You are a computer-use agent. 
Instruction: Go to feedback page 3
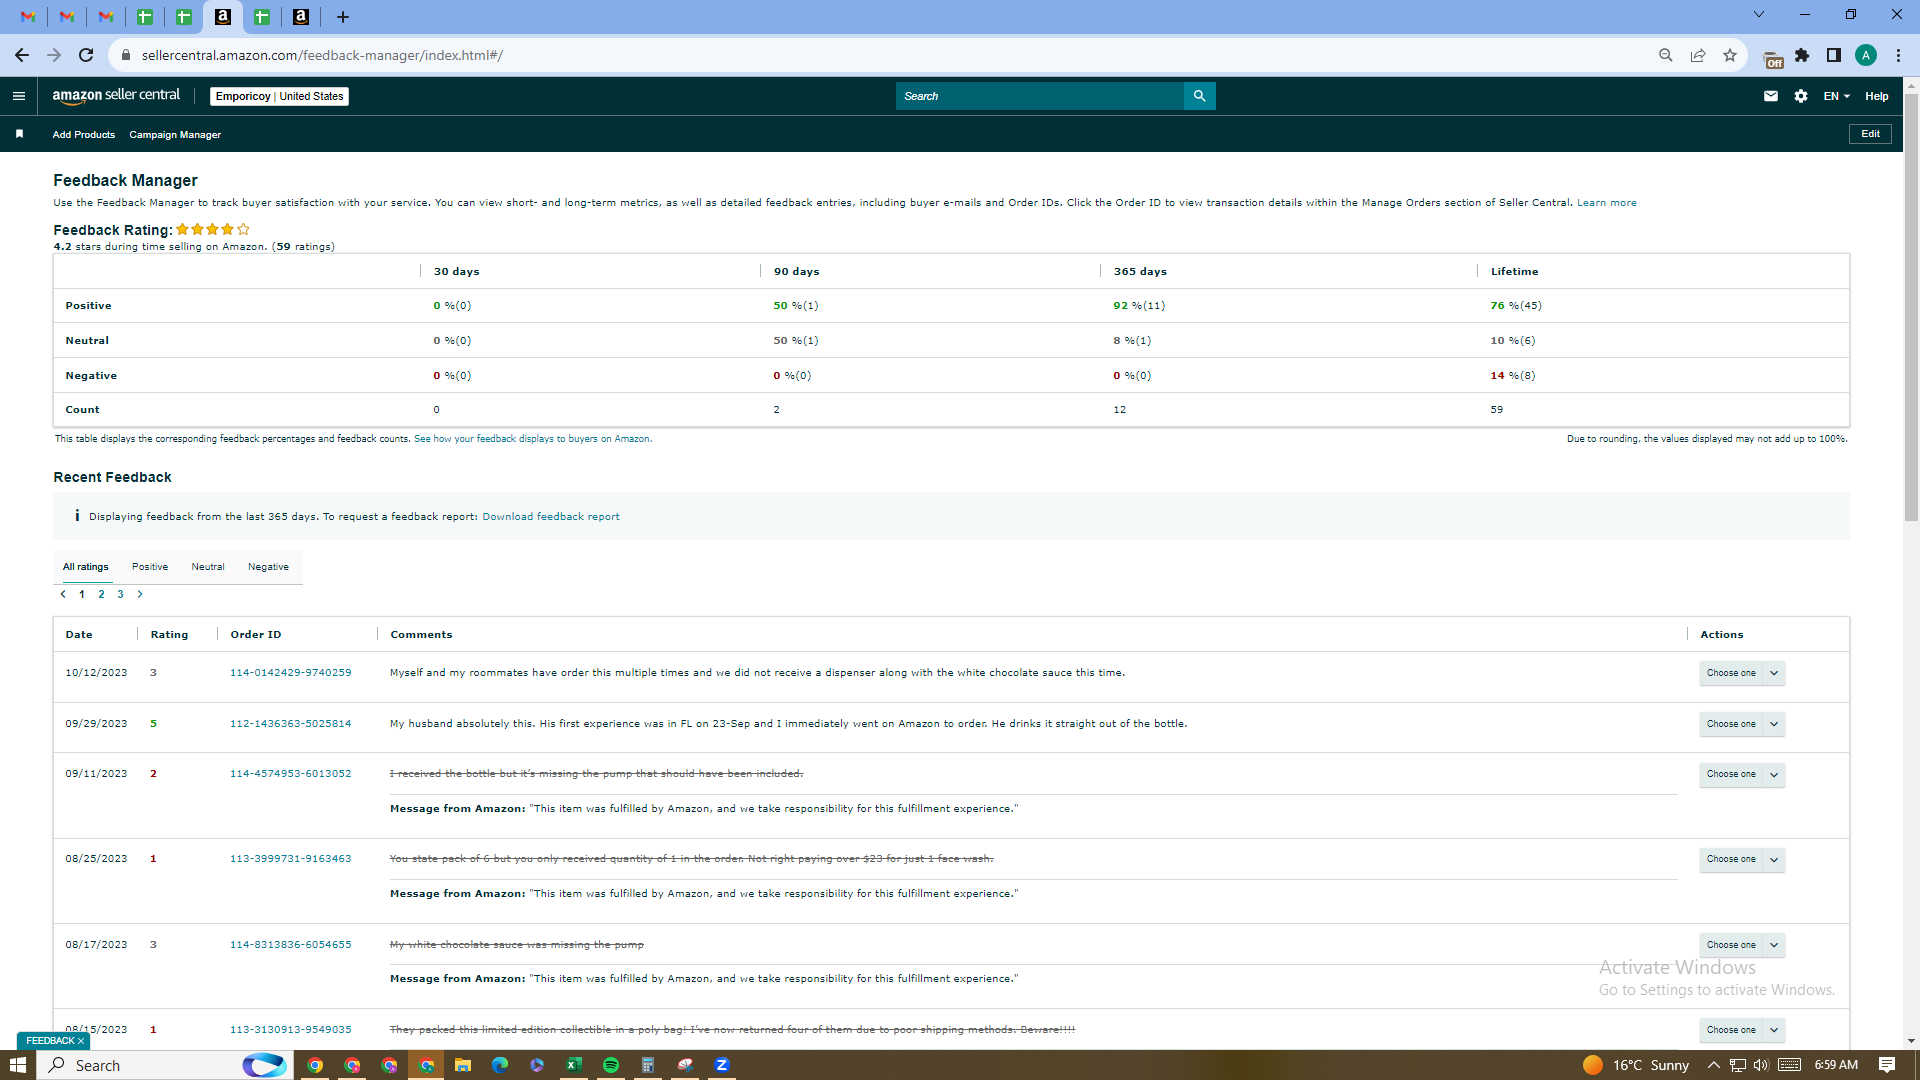(x=120, y=594)
